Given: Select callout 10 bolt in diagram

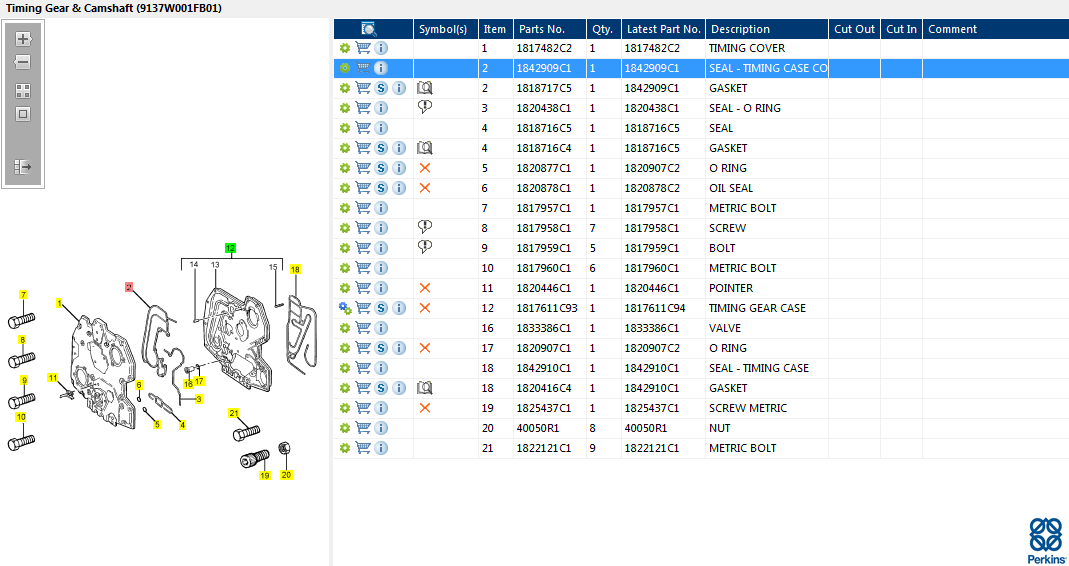Looking at the screenshot, I should (21, 417).
